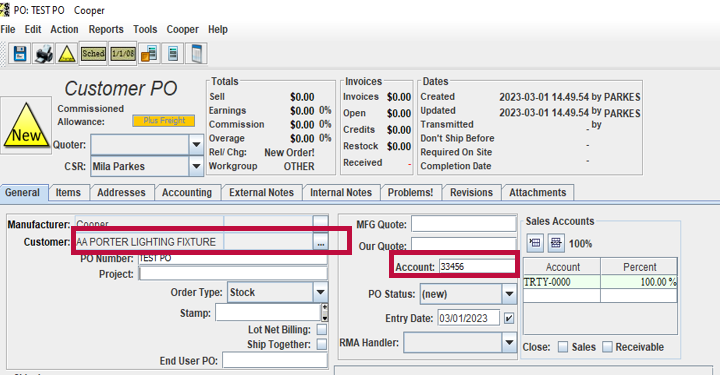Open the CSR dropdown showing Mila Parkes
The image size is (720, 375).
(196, 166)
